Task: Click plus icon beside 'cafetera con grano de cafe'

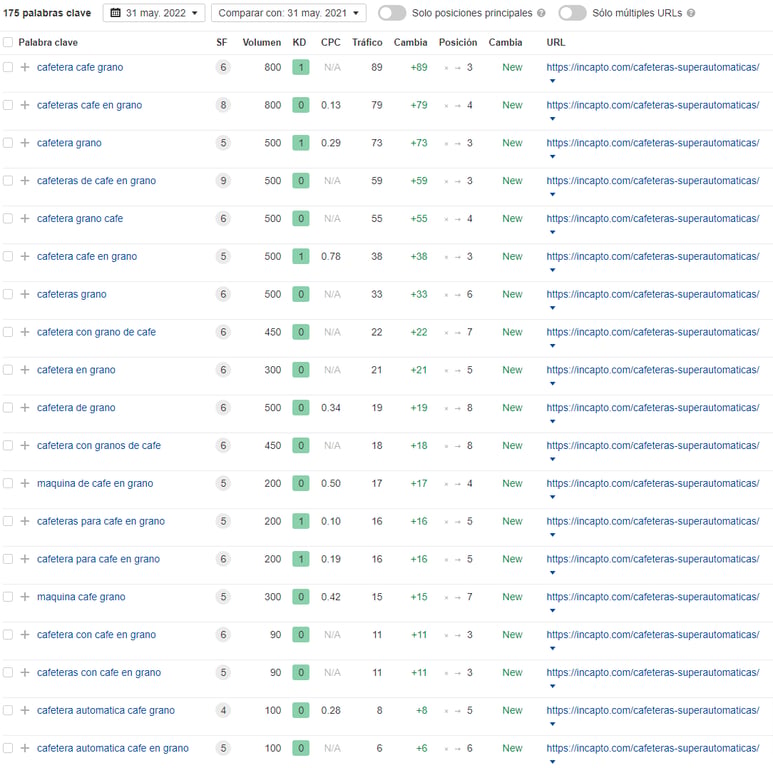Action: (25, 332)
